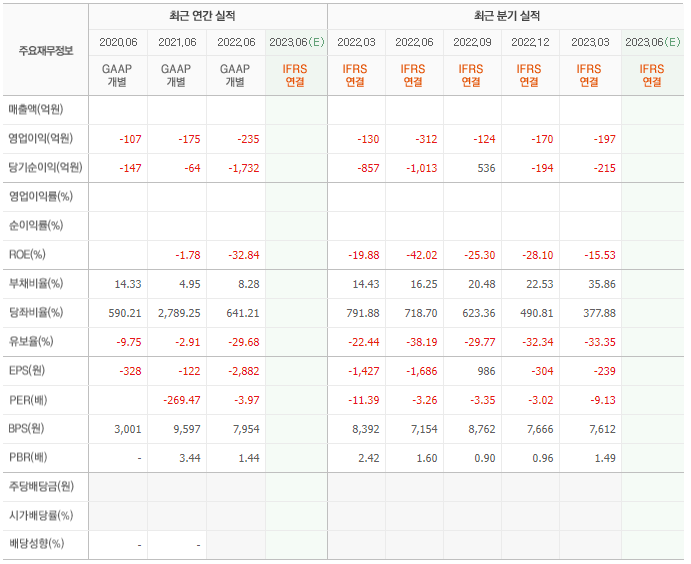Click the 2023.03 quarterly column header
691x564 pixels.
(x=590, y=42)
